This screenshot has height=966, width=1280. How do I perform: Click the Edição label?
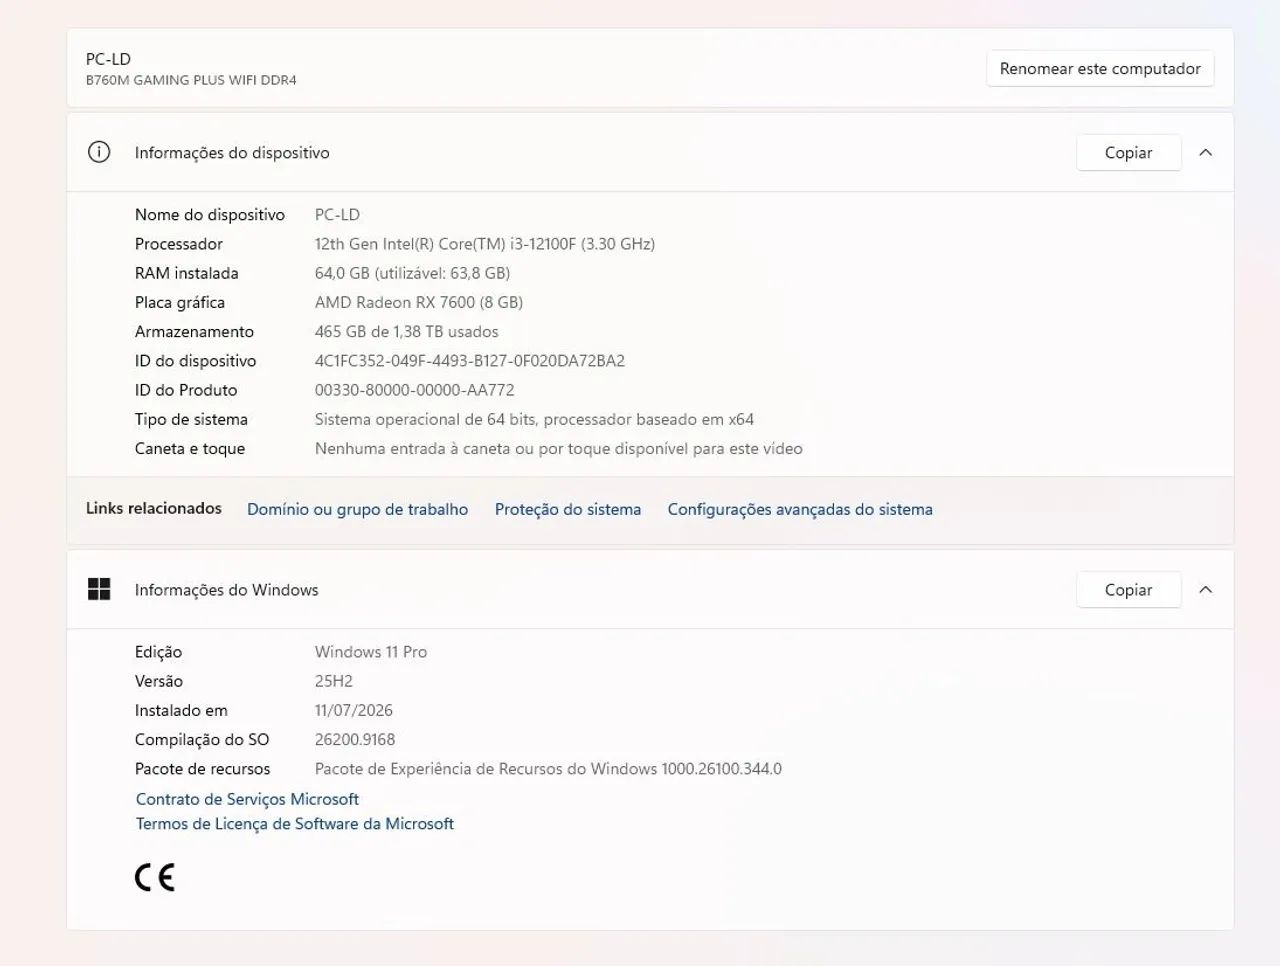[x=158, y=651]
